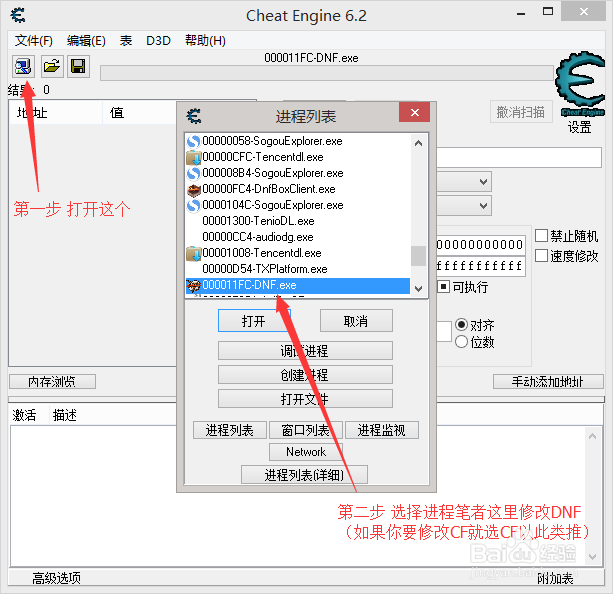Open the 文件(F) menu
613x594 pixels.
click(34, 41)
